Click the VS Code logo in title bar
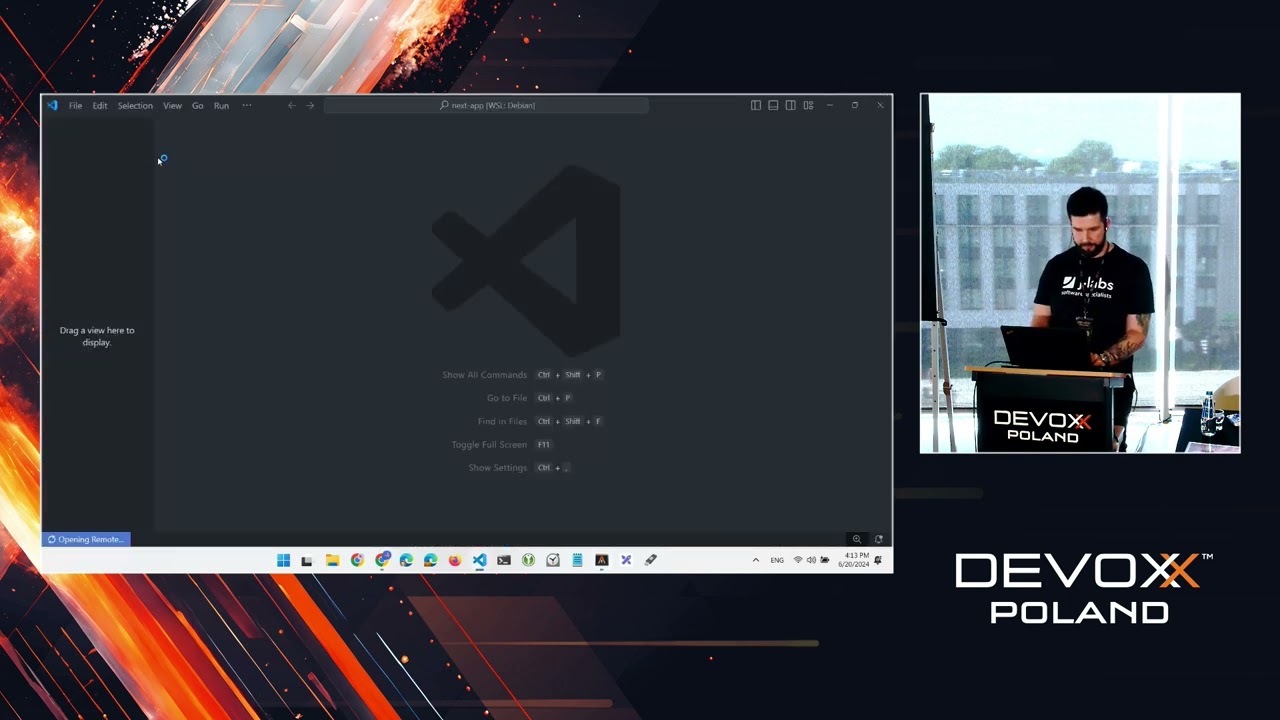Screen dimensions: 1280x720 [52, 105]
